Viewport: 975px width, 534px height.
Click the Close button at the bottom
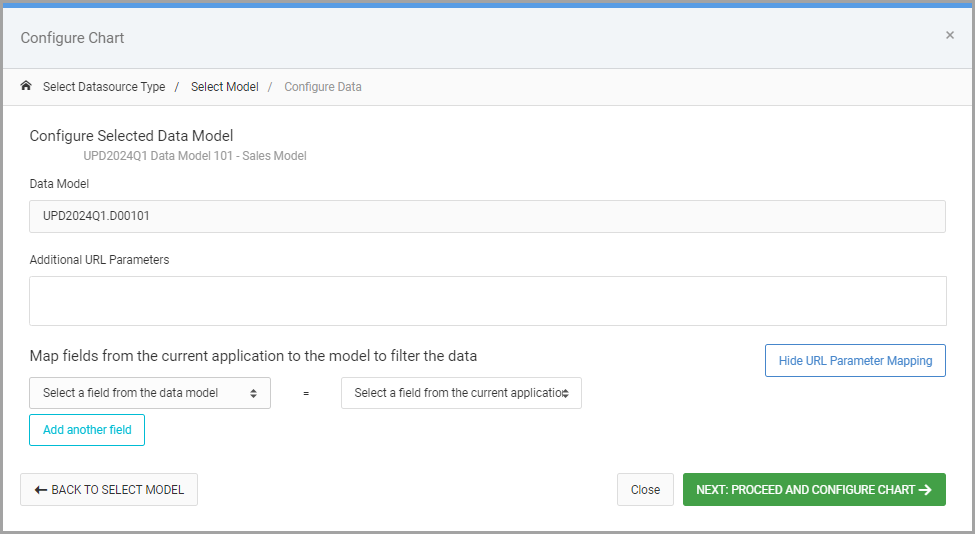pyautogui.click(x=645, y=490)
